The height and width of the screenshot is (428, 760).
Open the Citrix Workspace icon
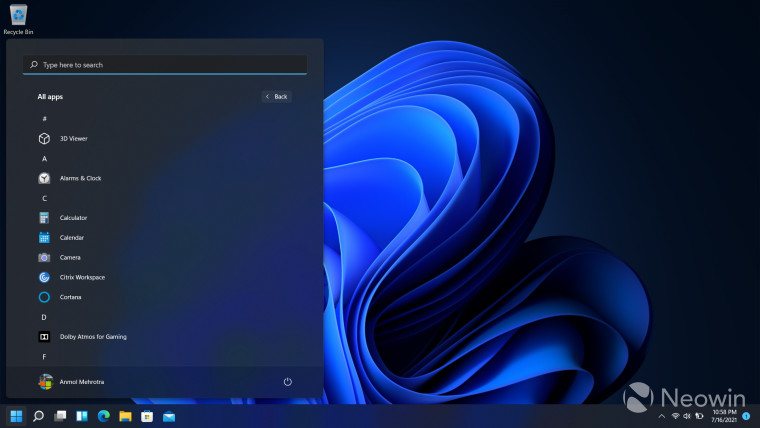coord(44,277)
